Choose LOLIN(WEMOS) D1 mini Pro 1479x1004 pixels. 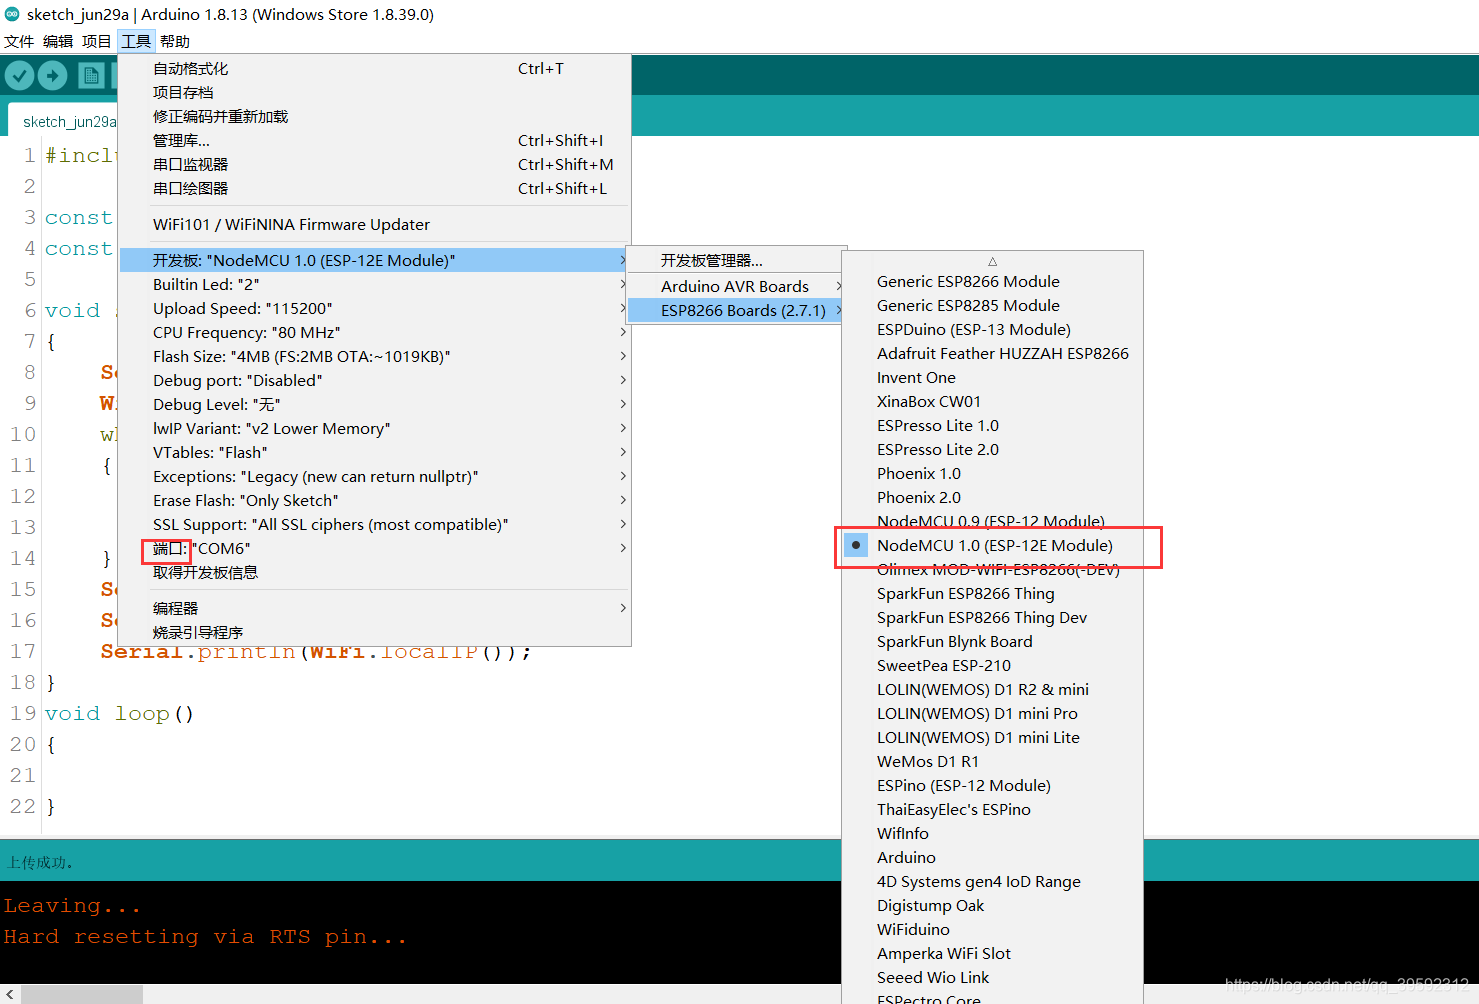click(x=992, y=713)
